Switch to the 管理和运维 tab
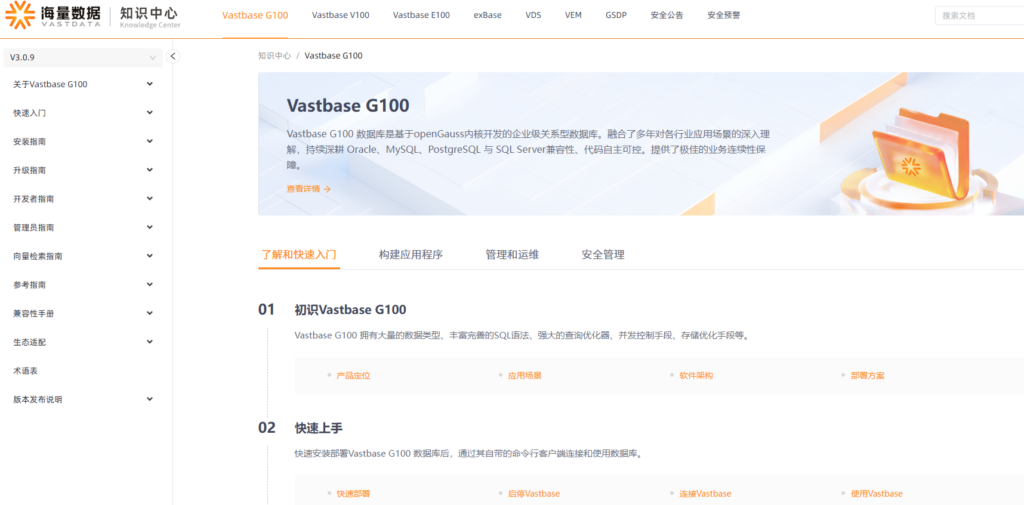This screenshot has width=1024, height=505. 512,255
